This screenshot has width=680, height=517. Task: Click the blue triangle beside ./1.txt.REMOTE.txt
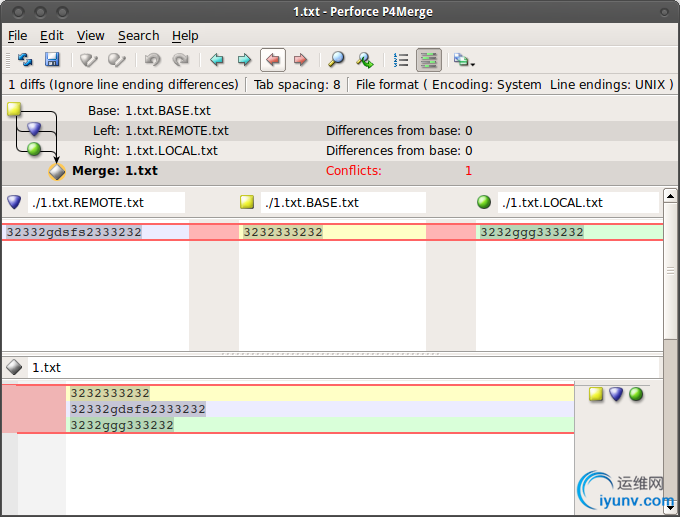coord(14,202)
